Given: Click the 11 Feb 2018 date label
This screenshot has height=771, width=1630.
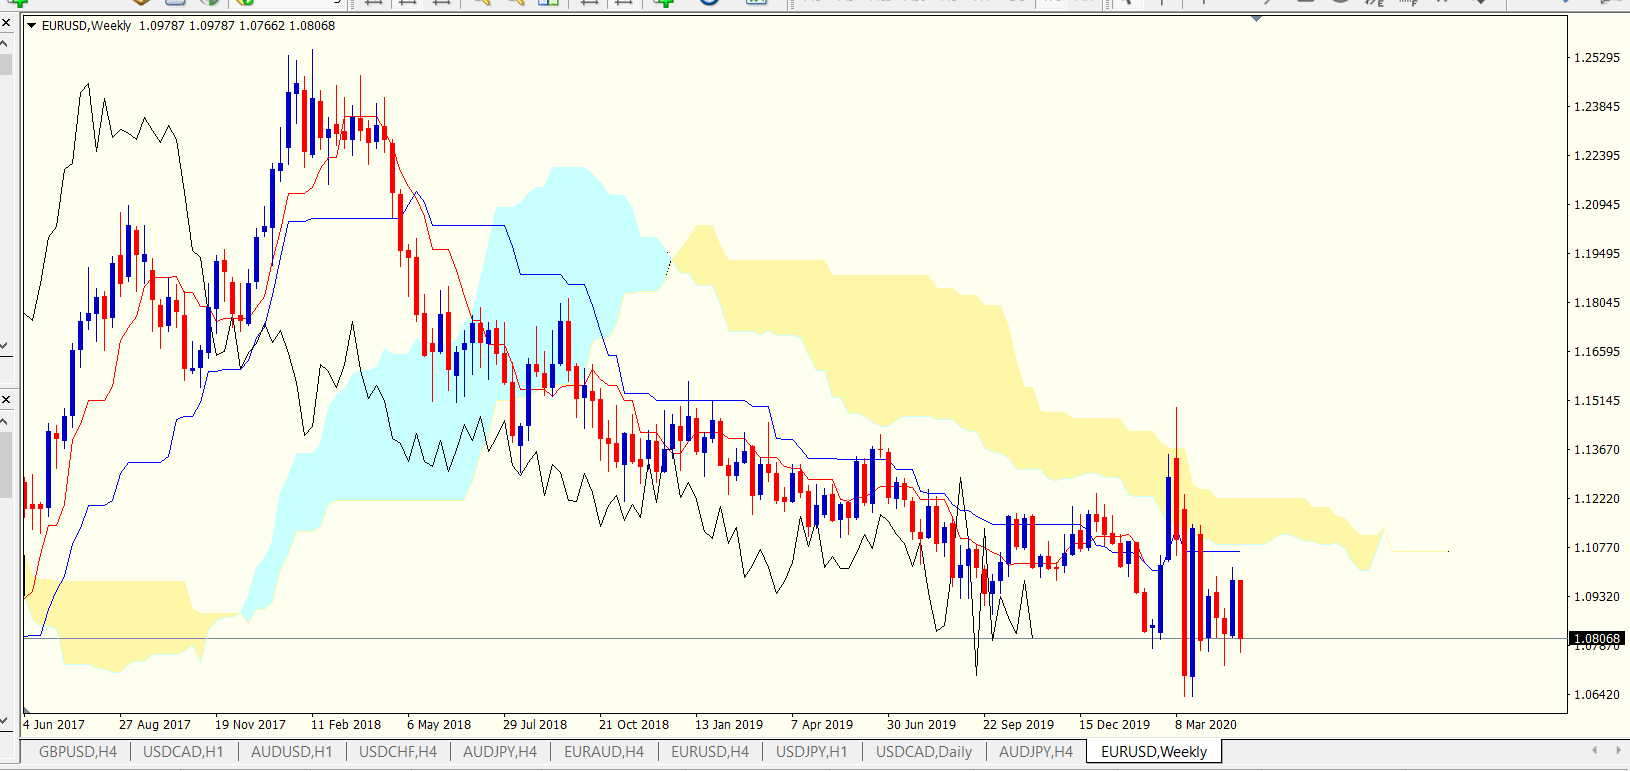Looking at the screenshot, I should click(x=346, y=725).
